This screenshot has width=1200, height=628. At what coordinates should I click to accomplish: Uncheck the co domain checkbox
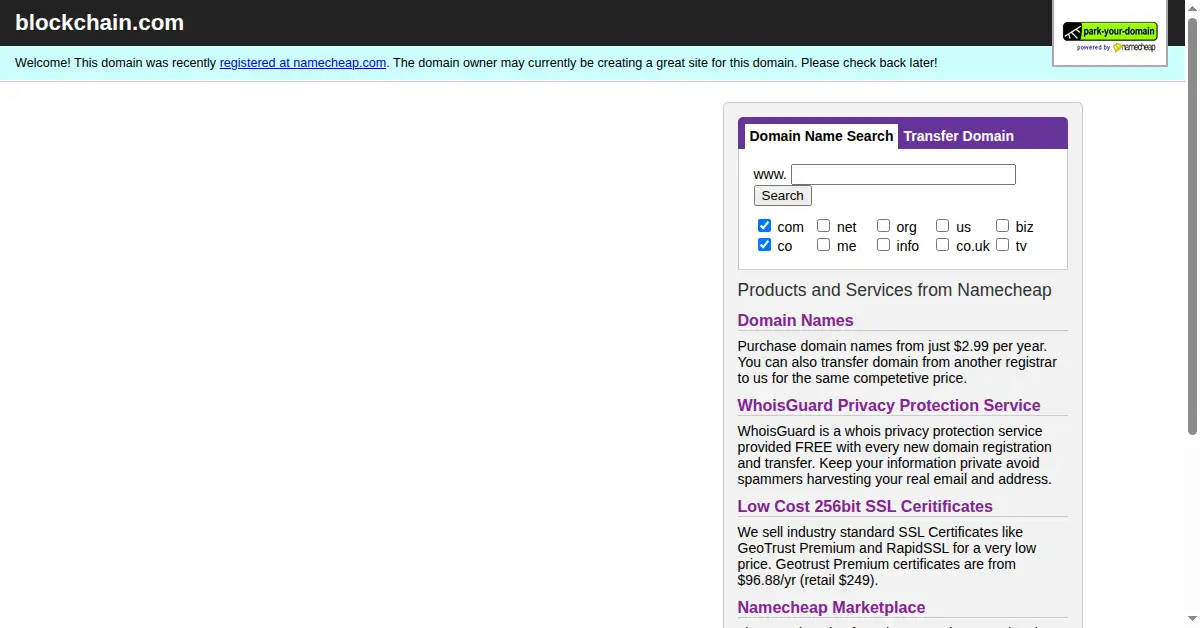tap(765, 245)
